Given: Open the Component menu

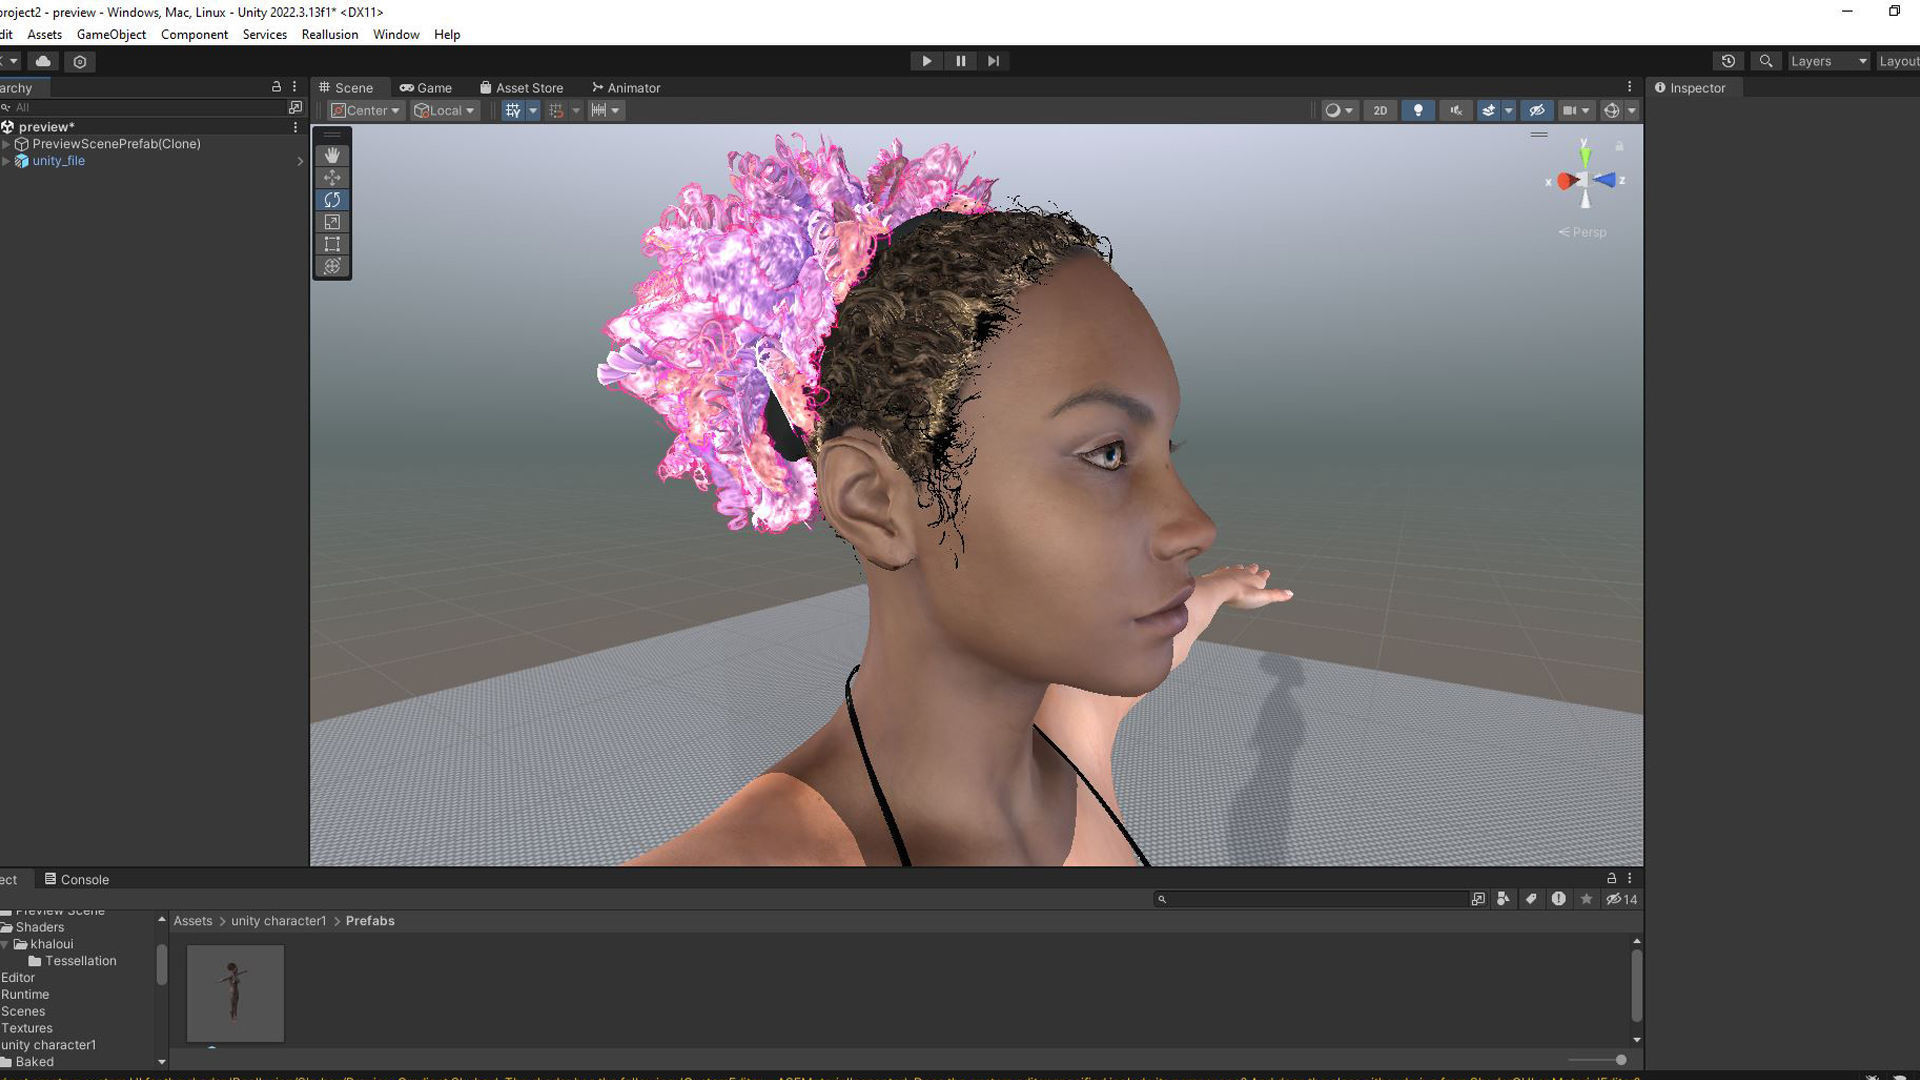Looking at the screenshot, I should point(194,34).
